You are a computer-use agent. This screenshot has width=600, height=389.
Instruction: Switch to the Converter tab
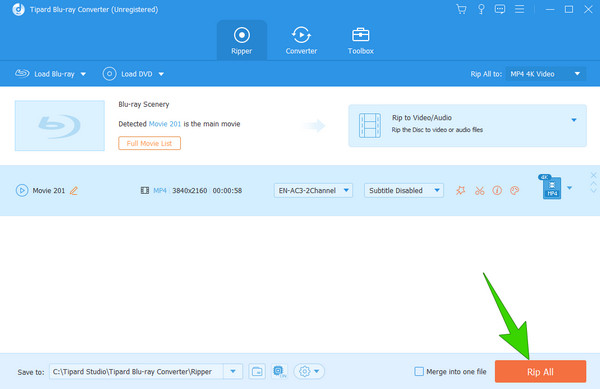coord(301,41)
